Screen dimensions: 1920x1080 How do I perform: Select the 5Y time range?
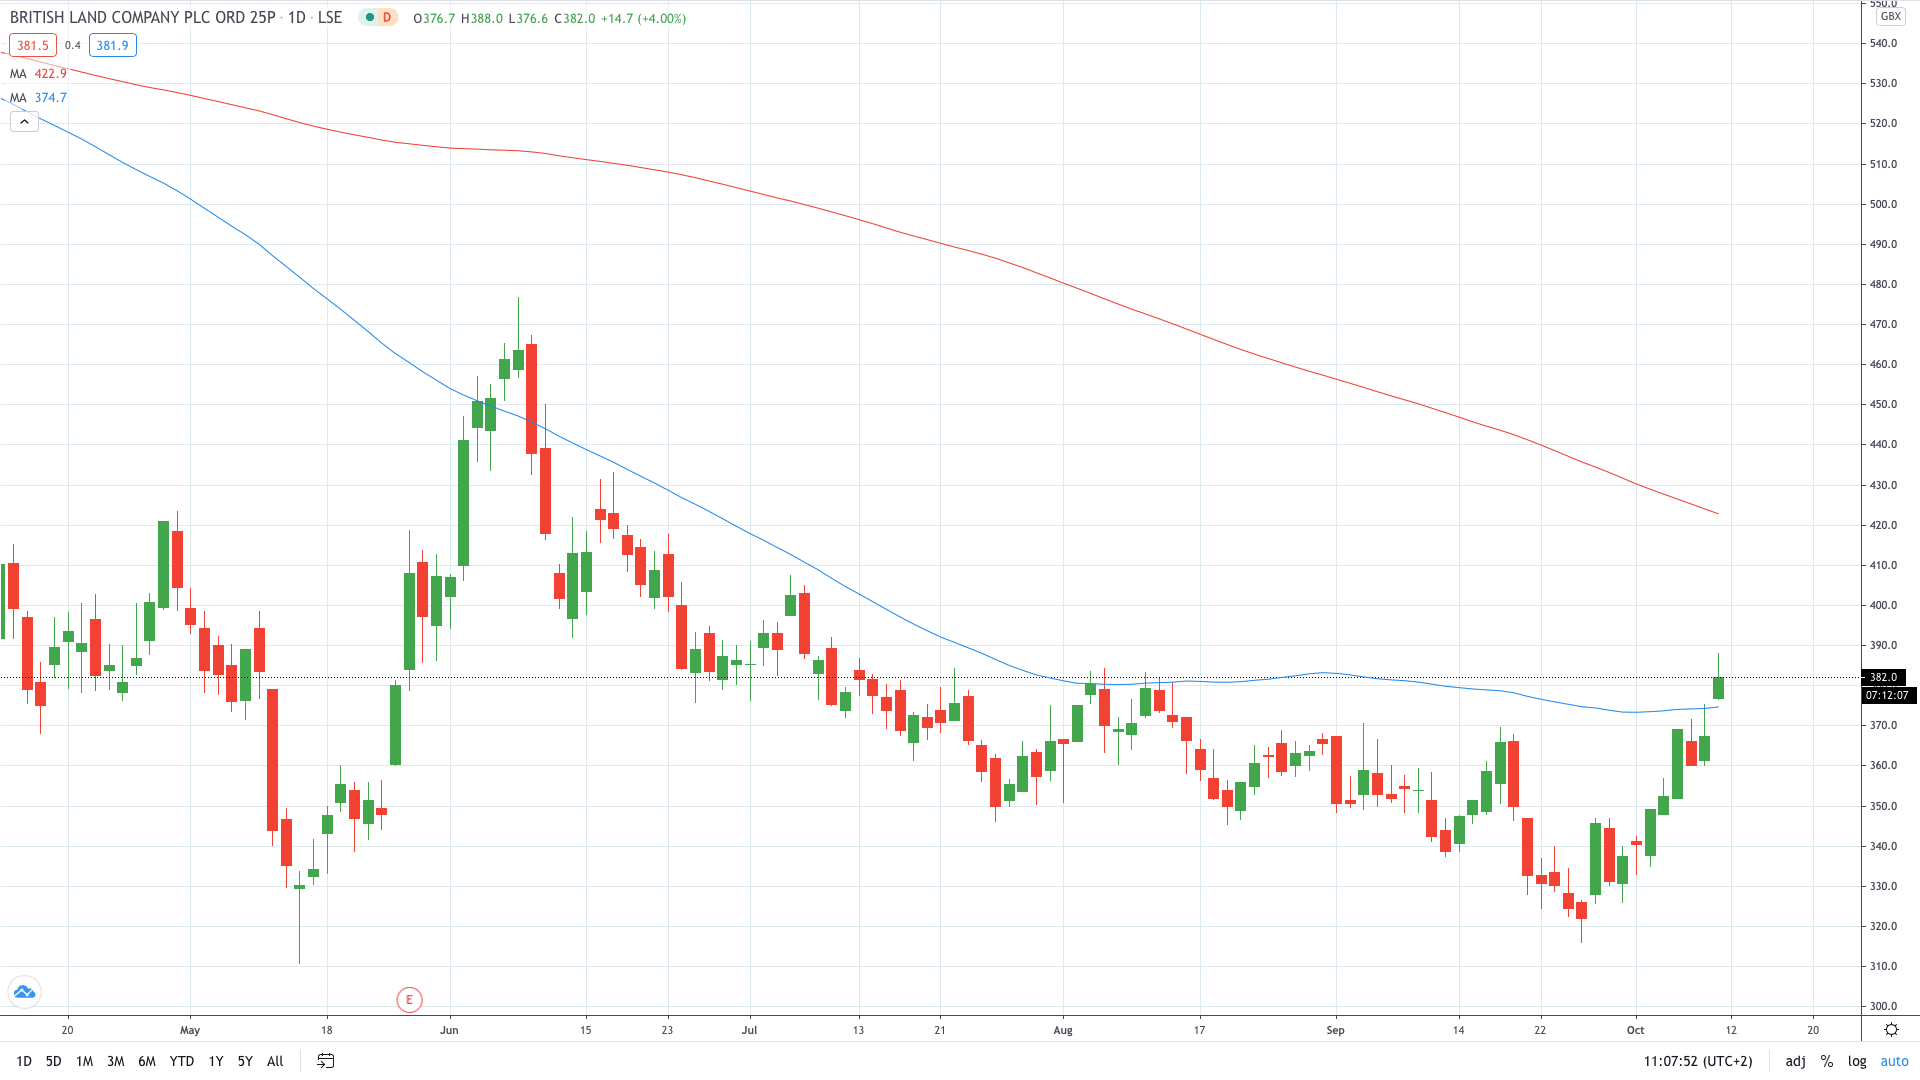[x=245, y=1061]
